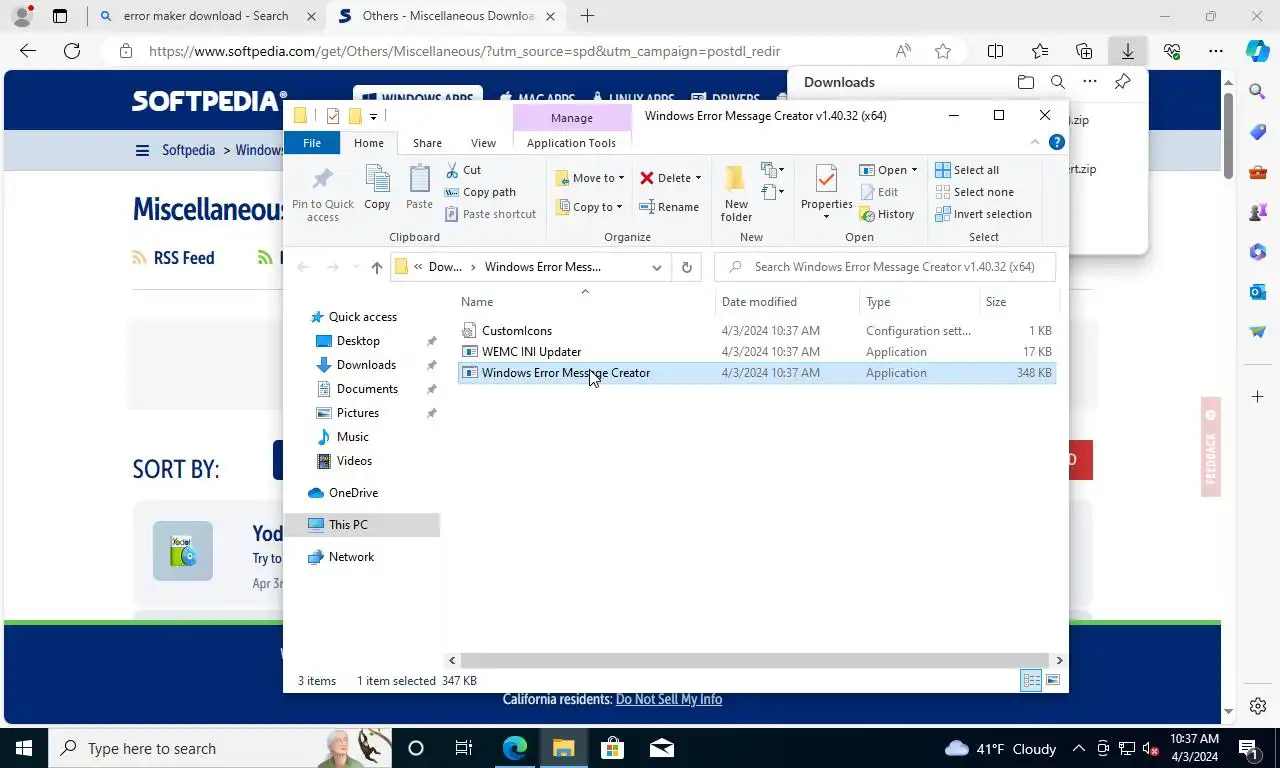Screen dimensions: 1280x768
Task: Open New item dropdown in New group
Action: 772,170
